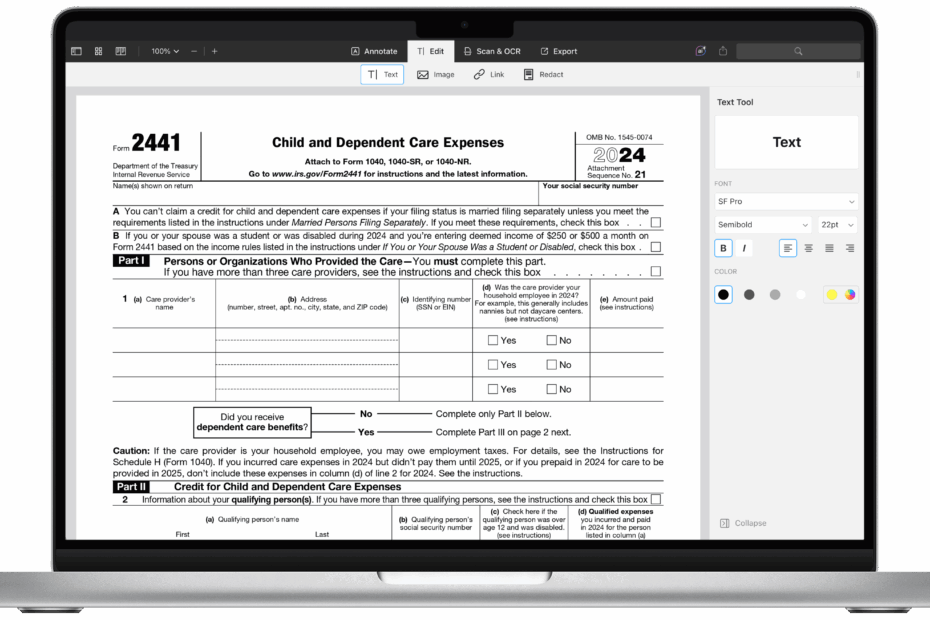Open the Scan & OCR tab
This screenshot has height=620, width=930.
[x=494, y=50]
